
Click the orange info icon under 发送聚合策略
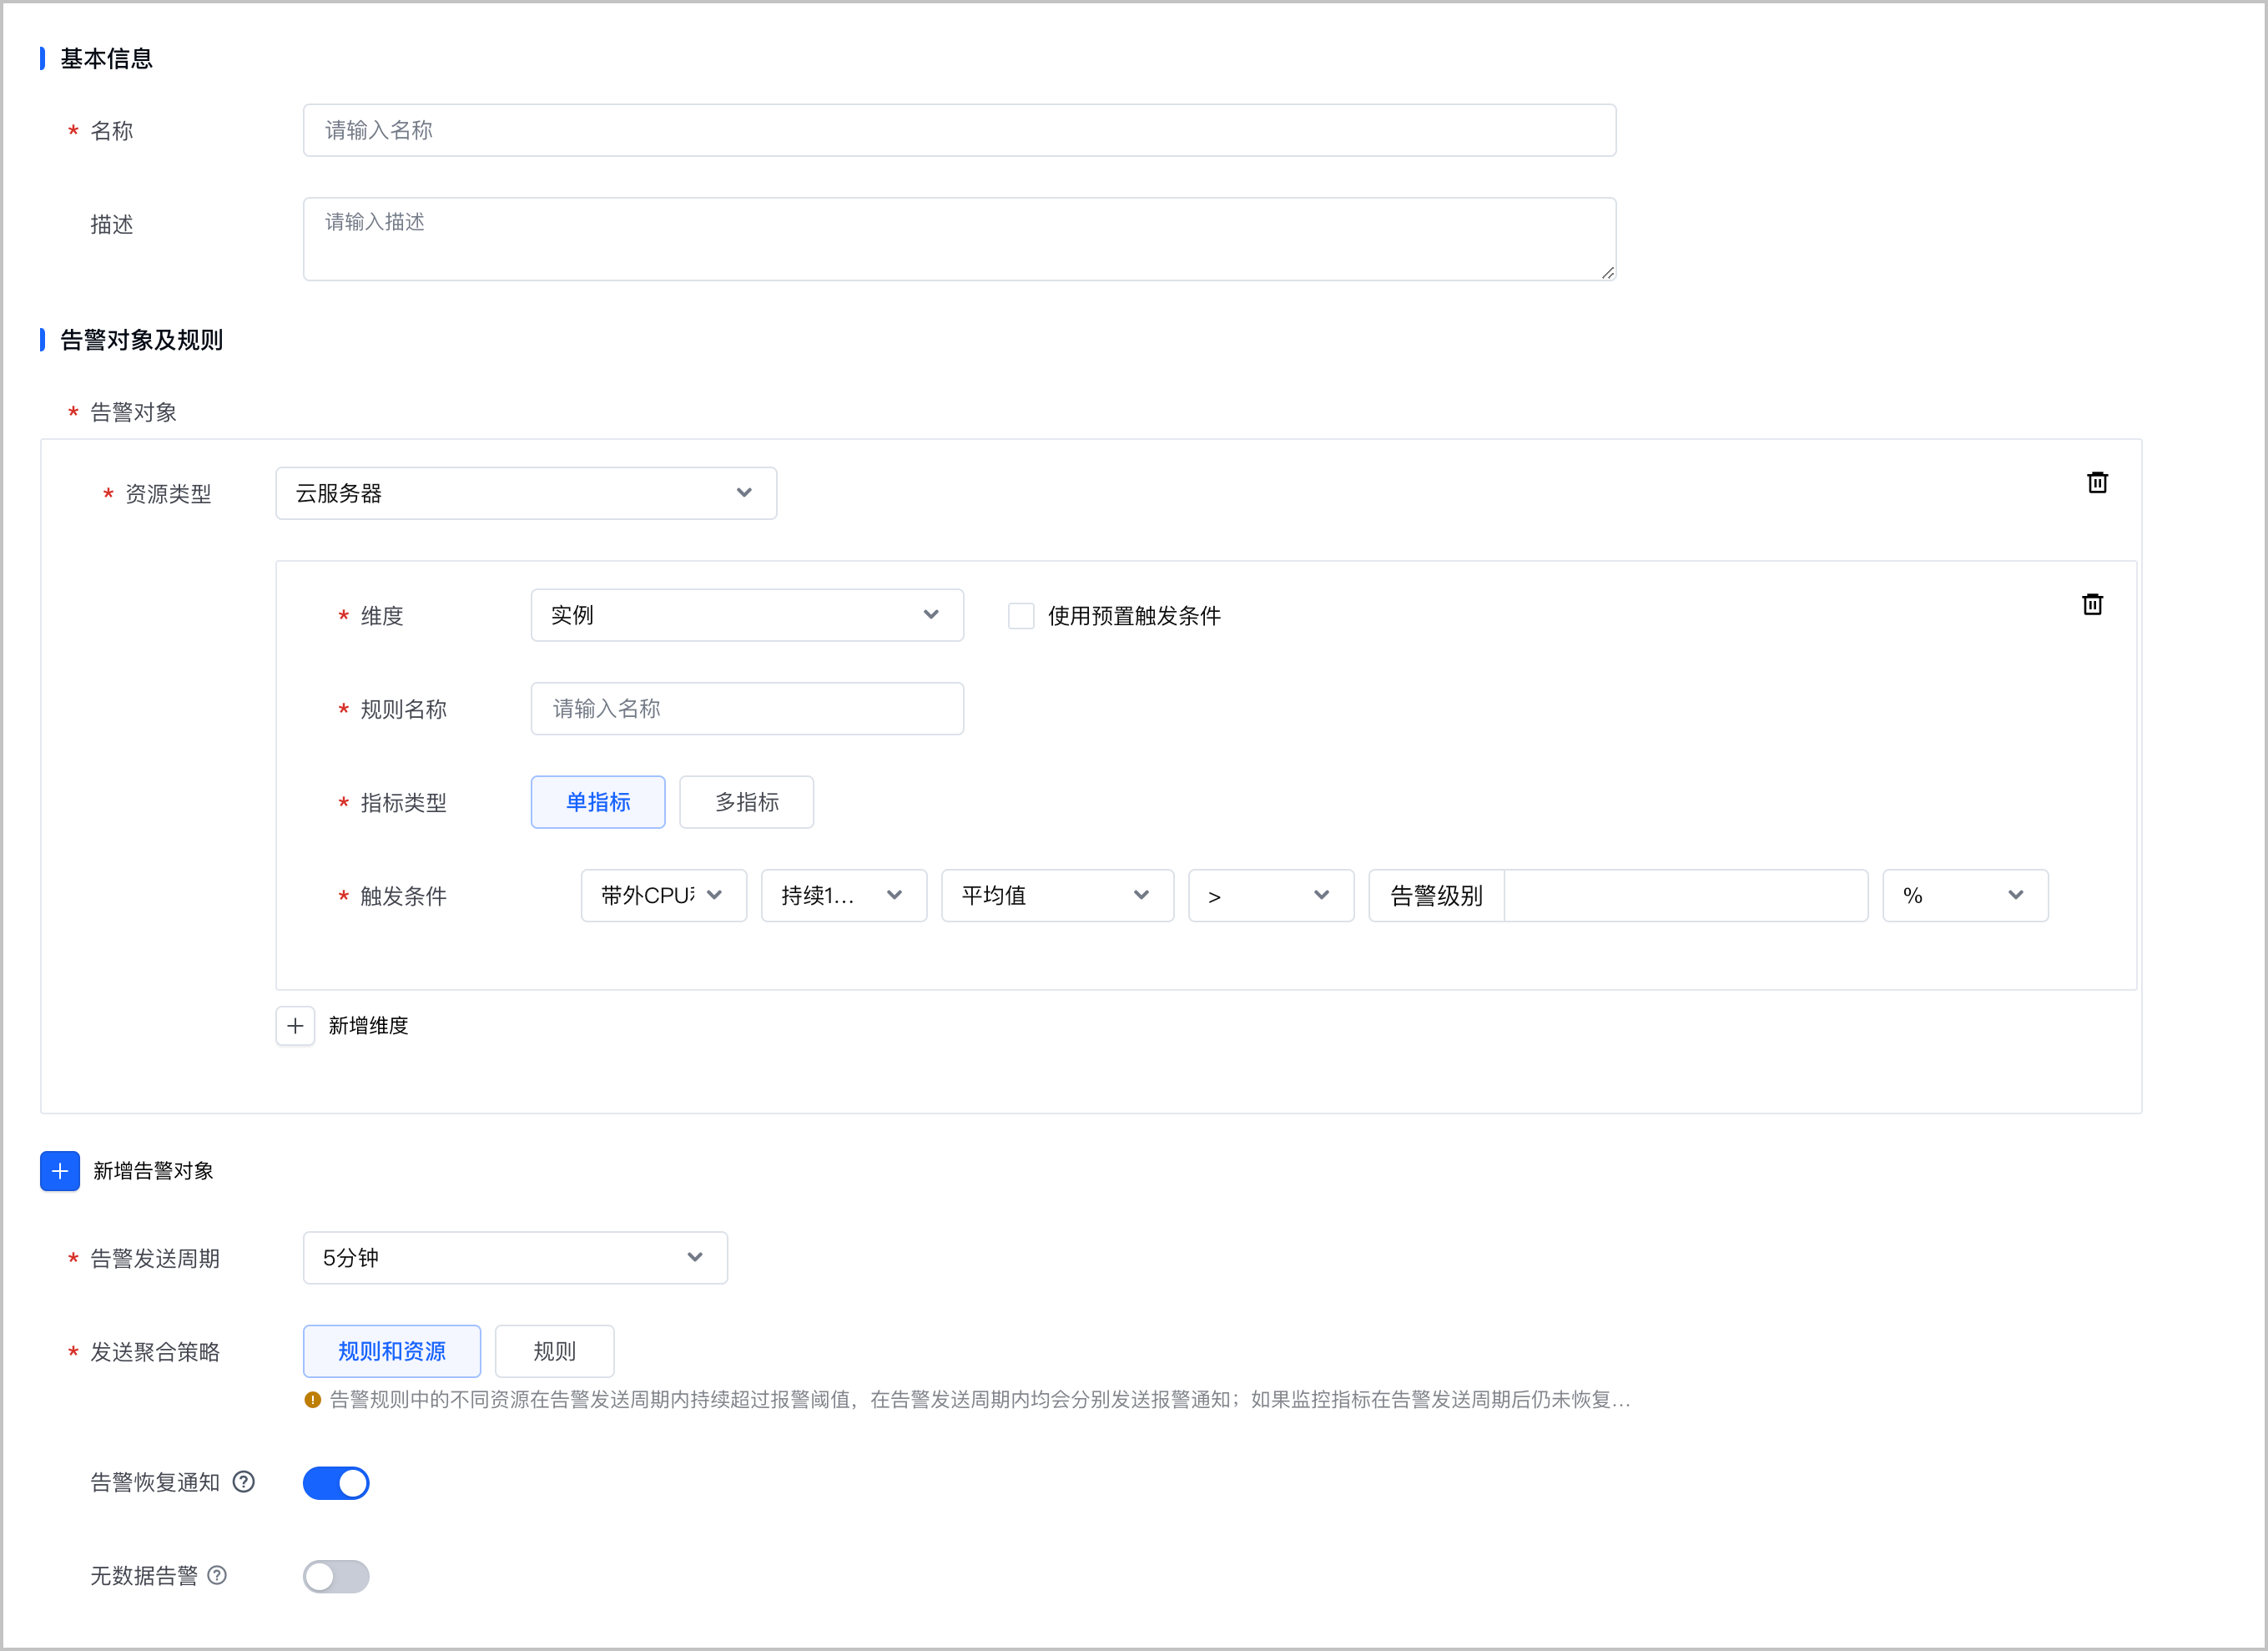(x=312, y=1400)
